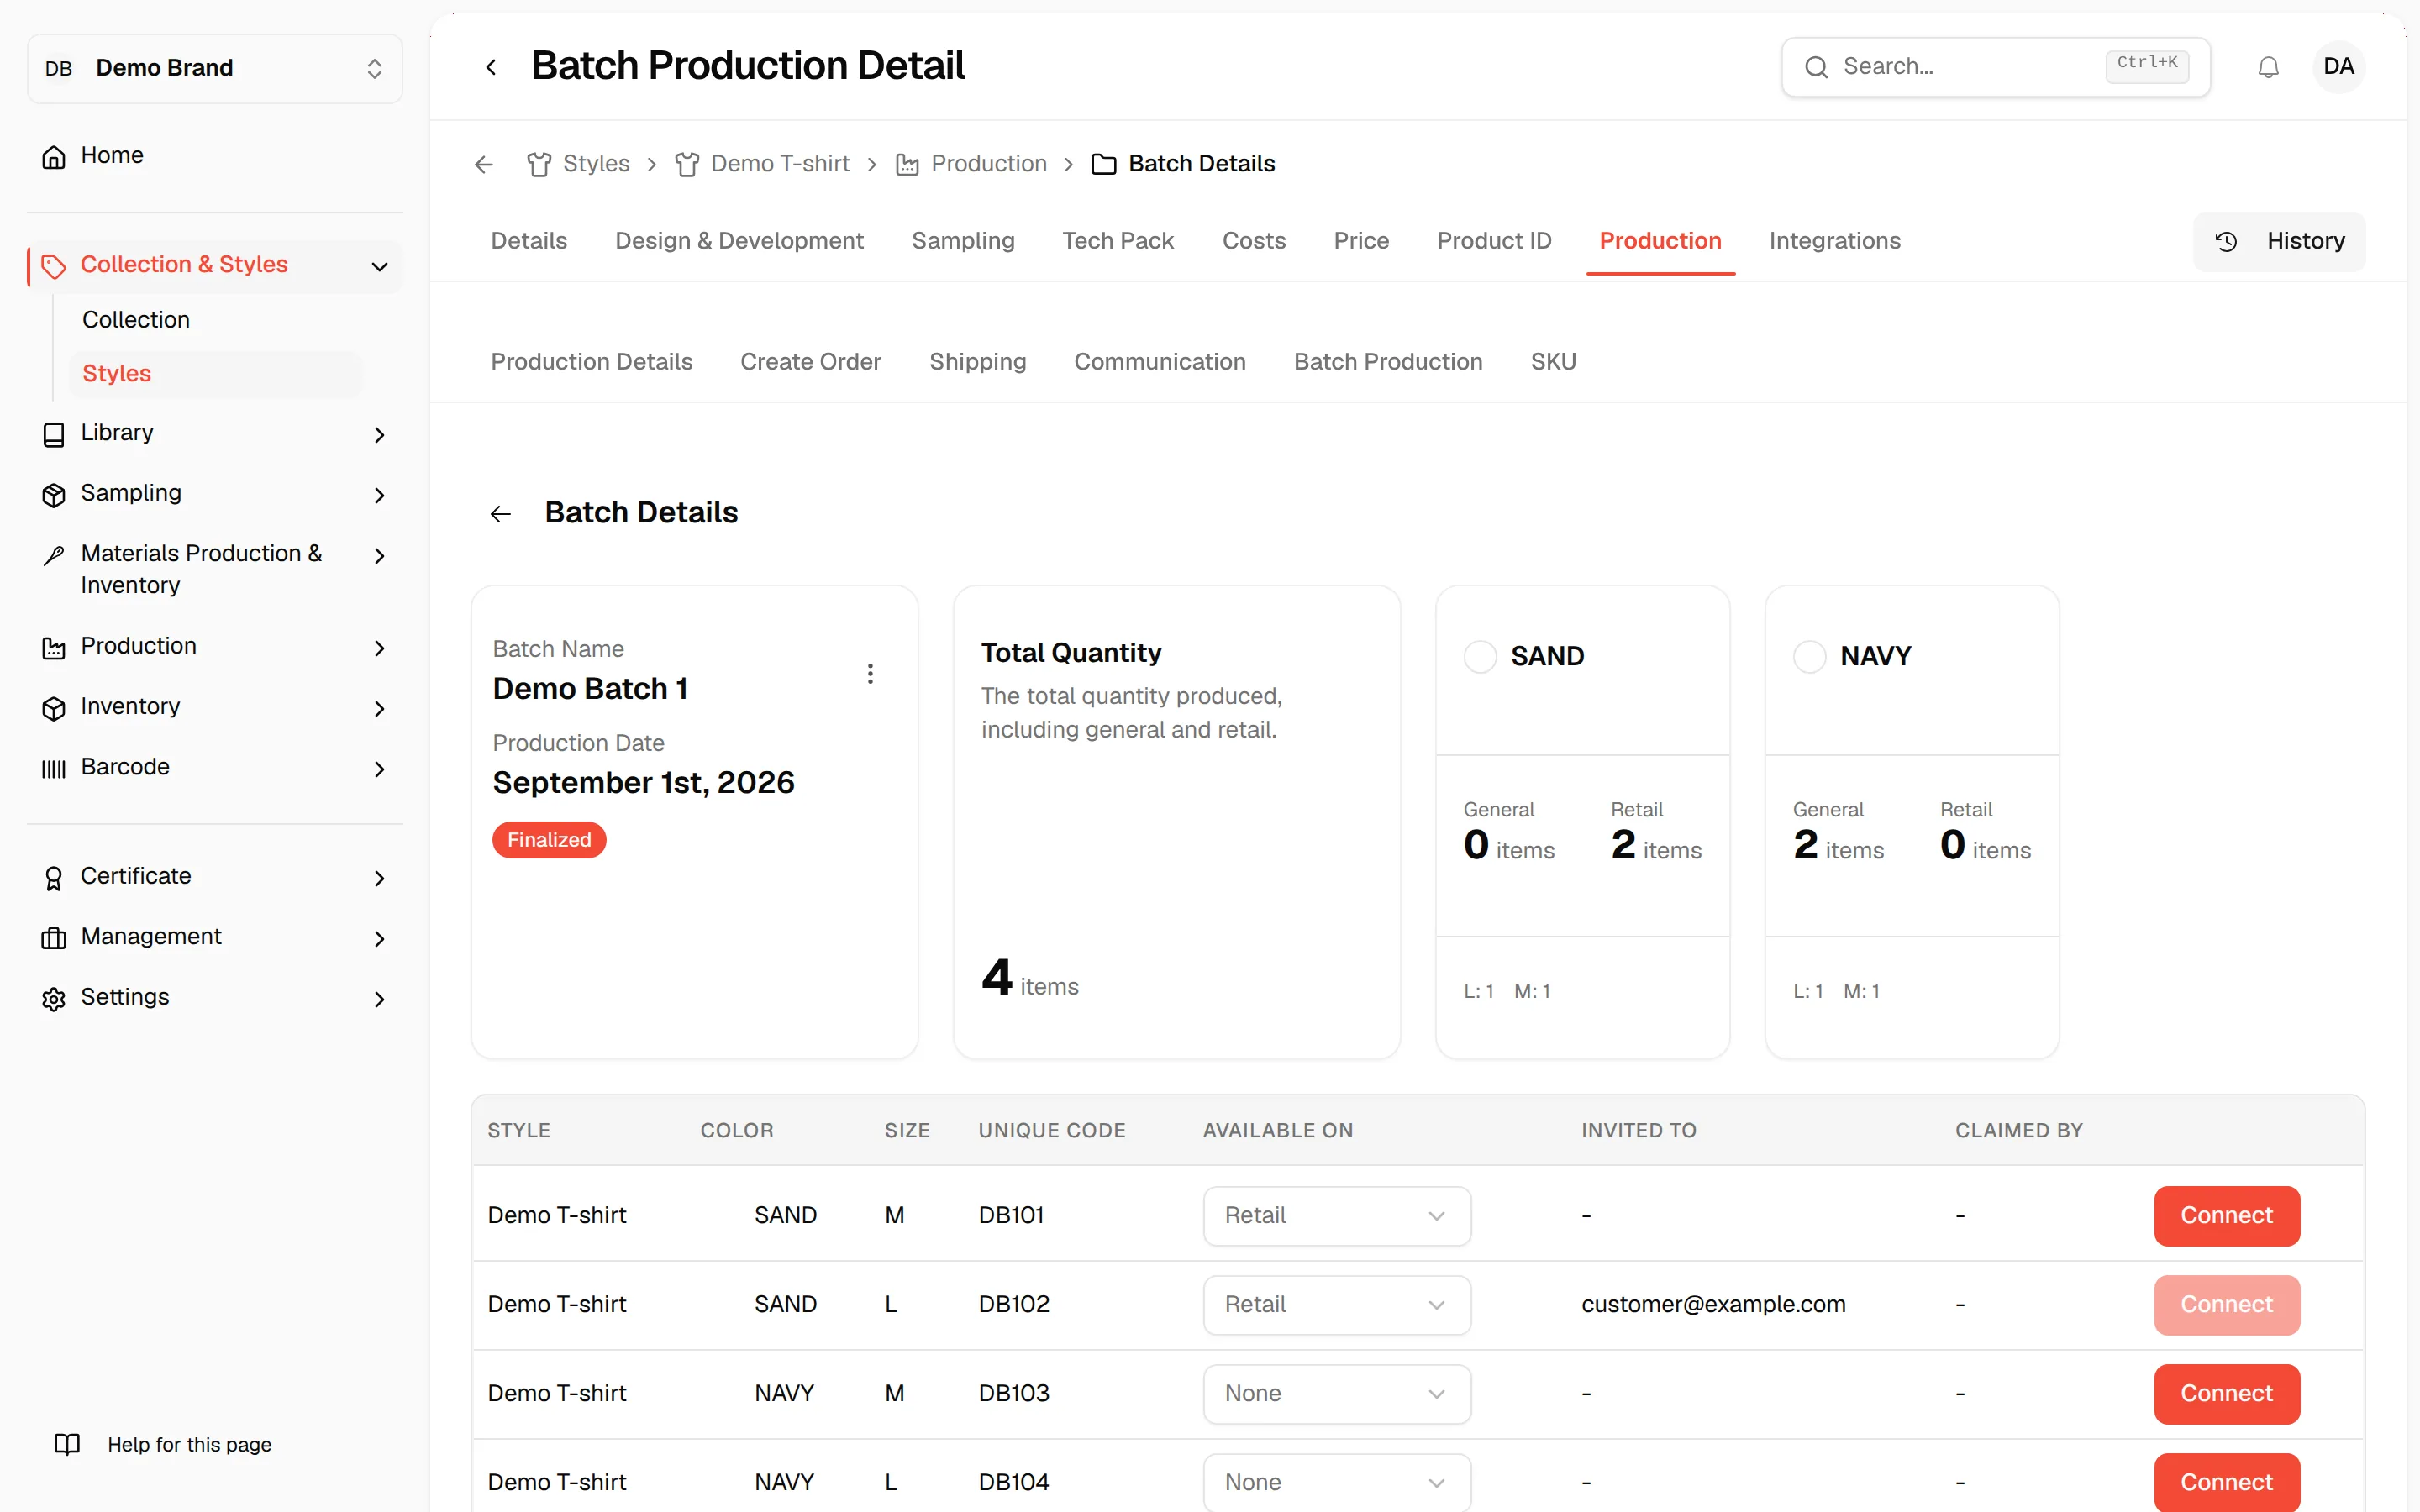
Task: Click the breadcrumb back arrow before Styles
Action: [x=484, y=164]
